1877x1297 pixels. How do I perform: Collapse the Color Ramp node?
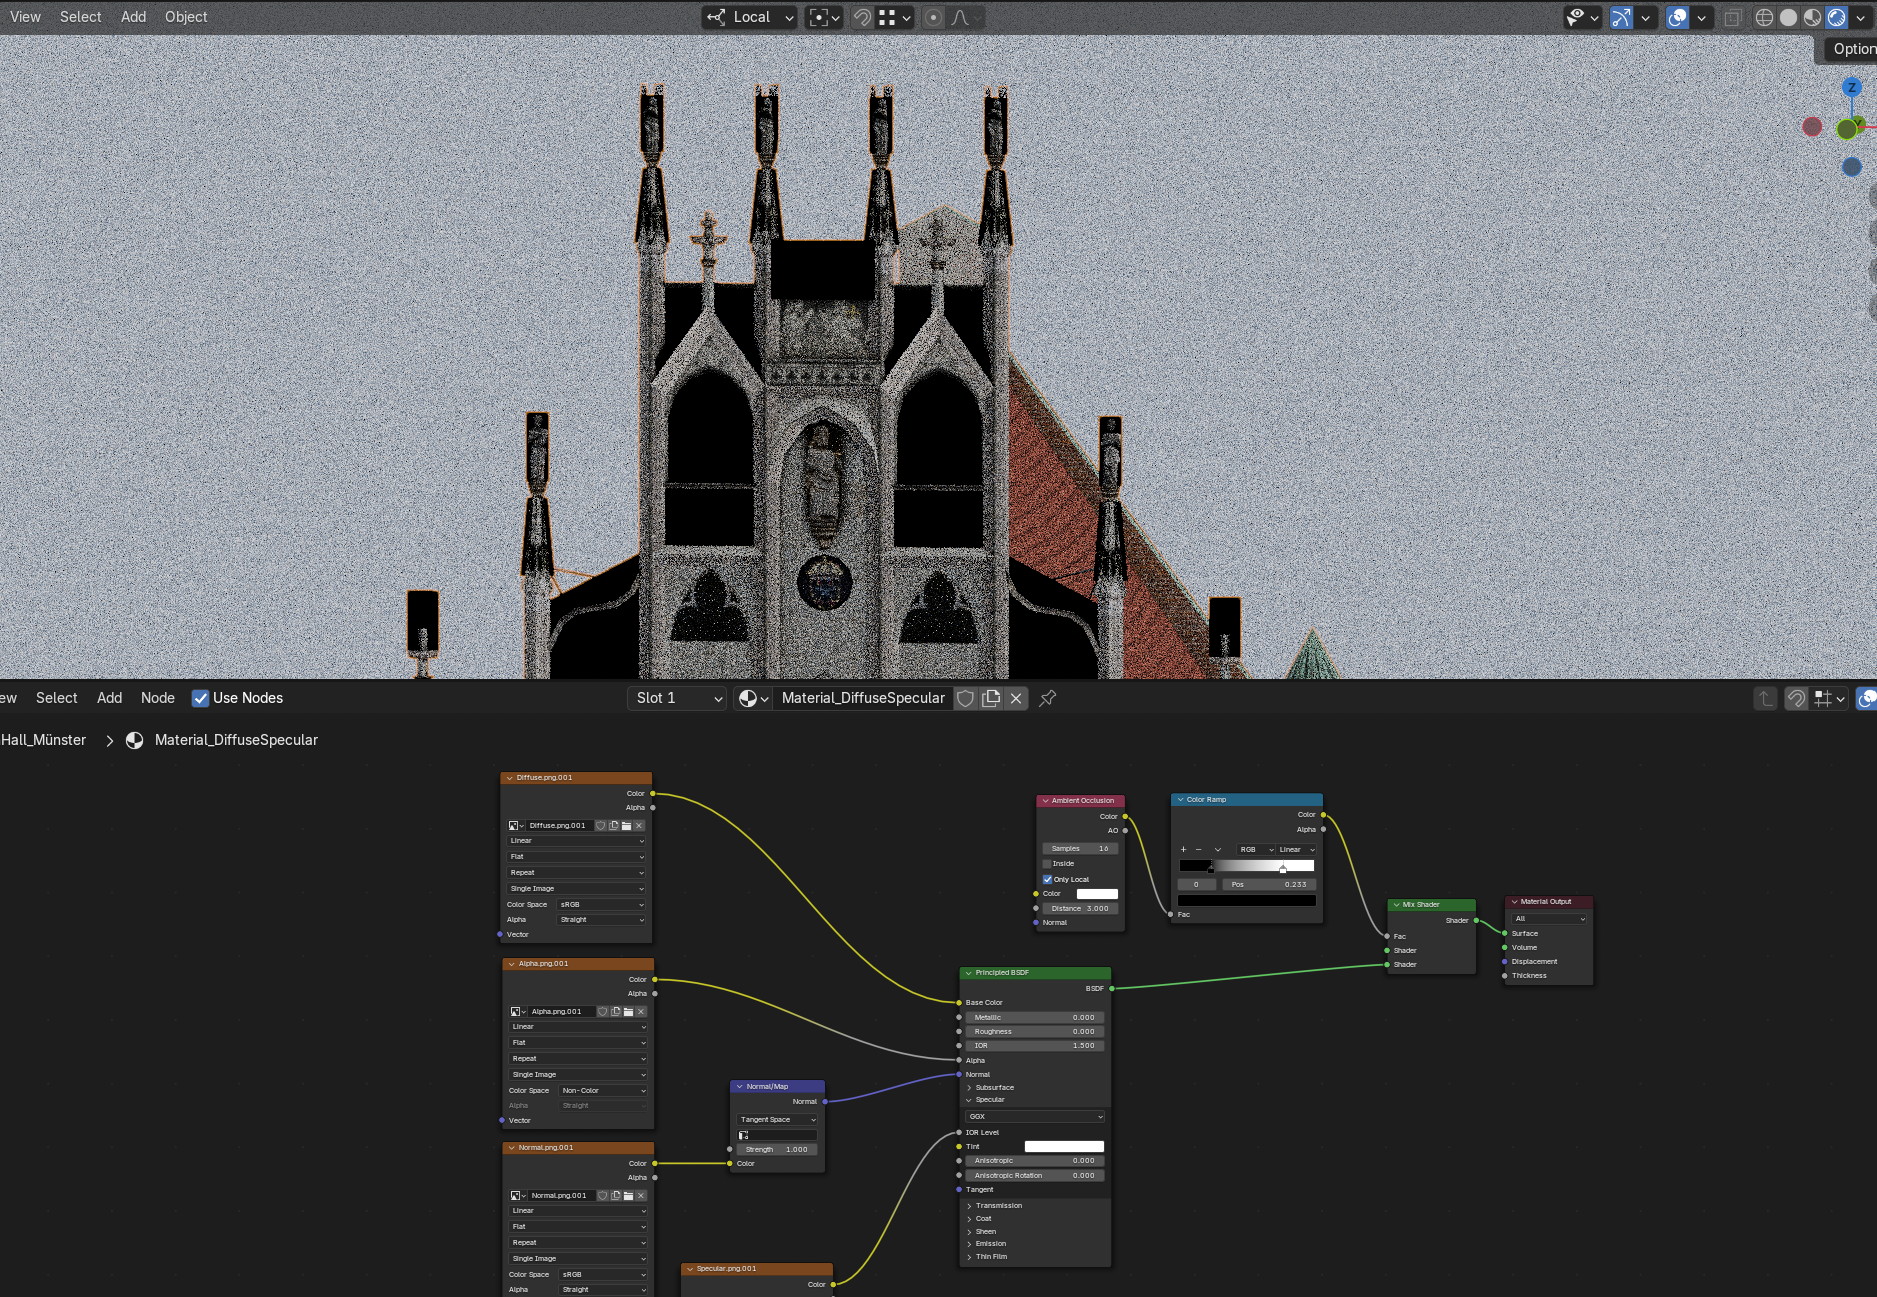(x=1180, y=800)
